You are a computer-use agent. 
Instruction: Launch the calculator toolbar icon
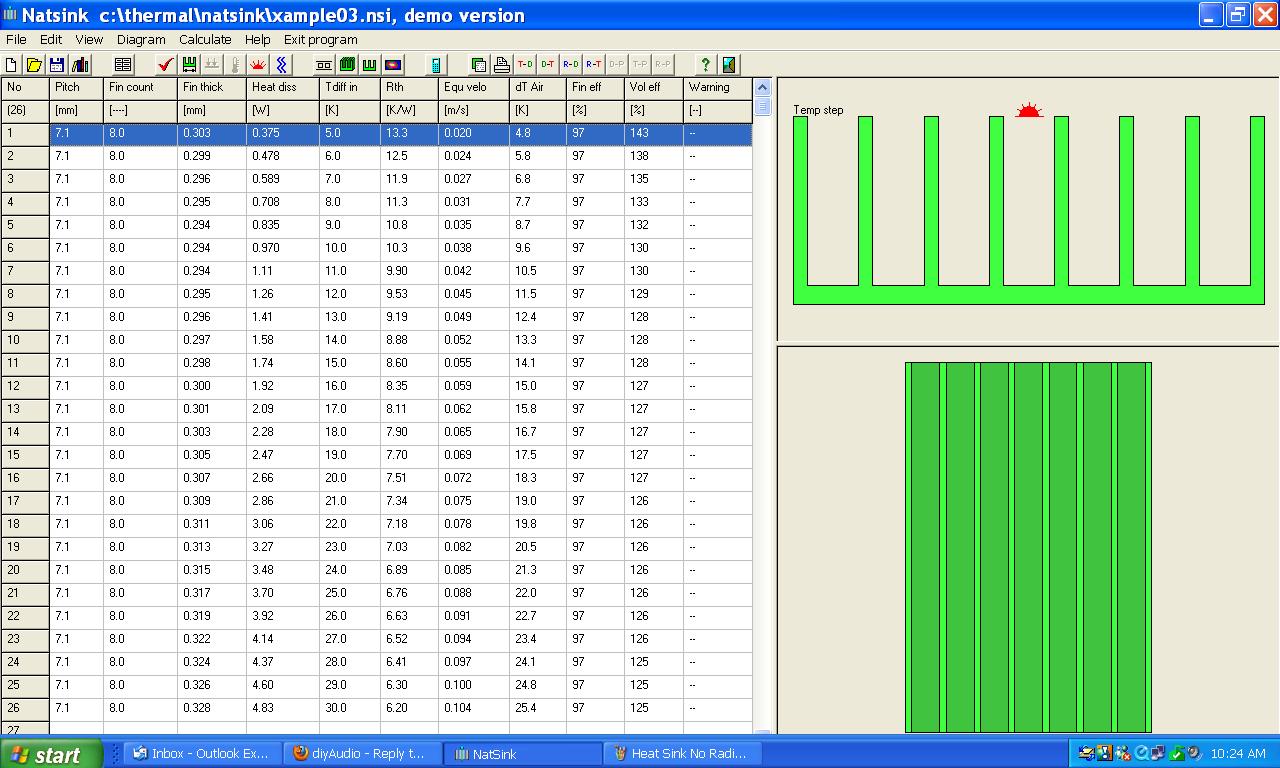tap(436, 65)
